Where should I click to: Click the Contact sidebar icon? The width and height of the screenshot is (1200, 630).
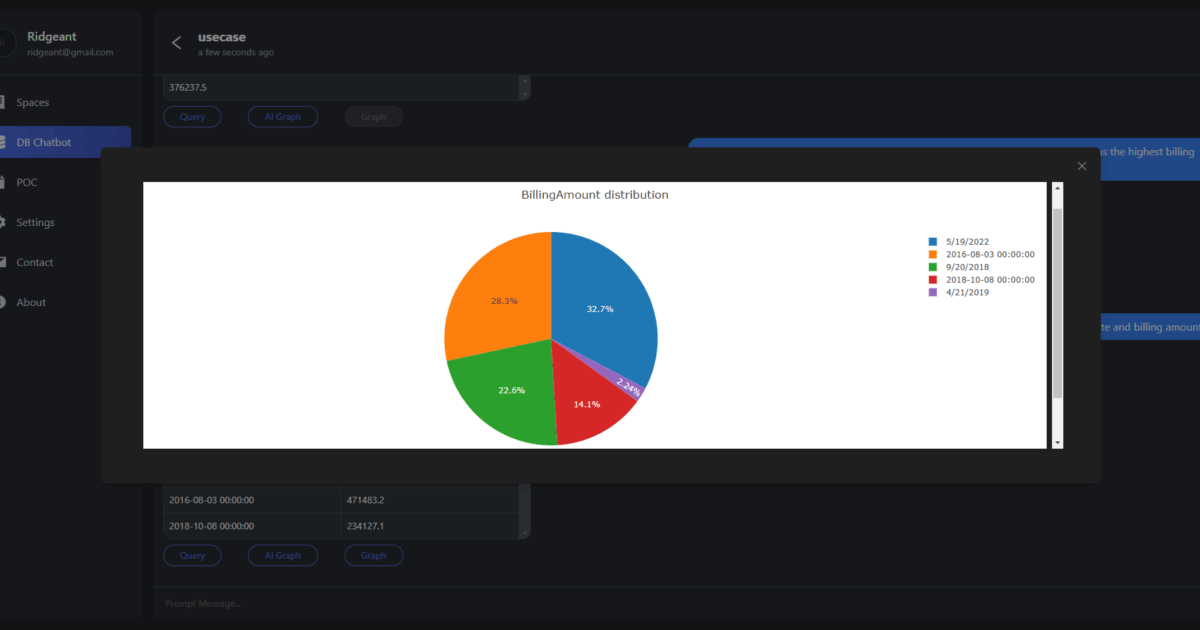pyautogui.click(x=3, y=262)
